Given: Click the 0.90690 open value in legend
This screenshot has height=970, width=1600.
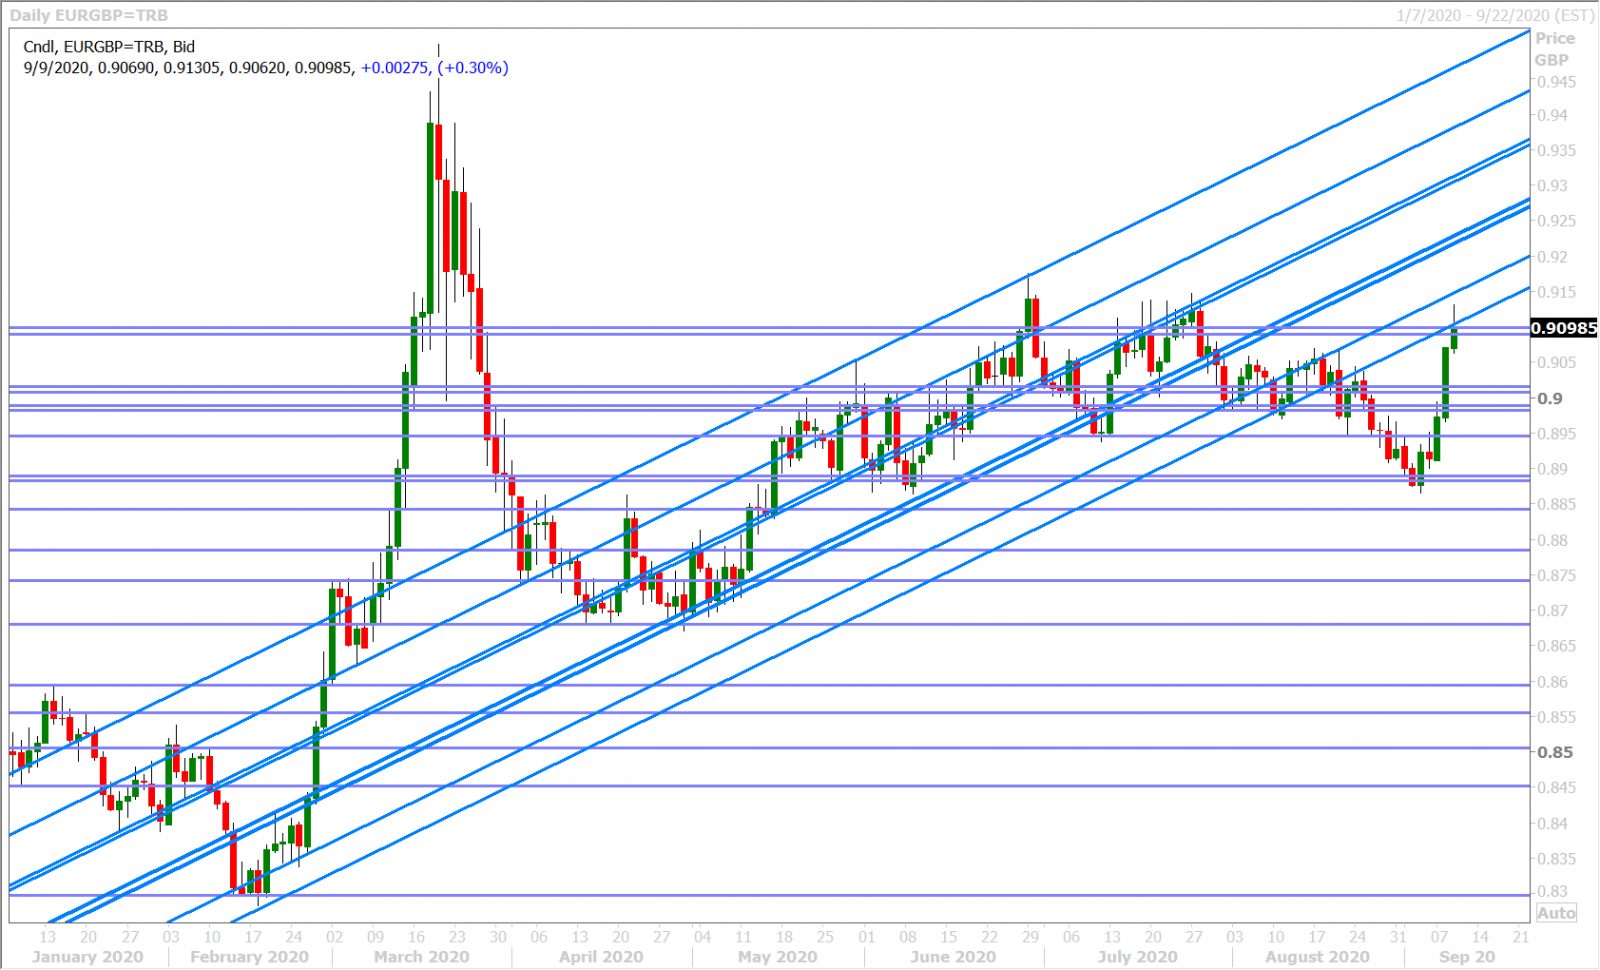Looking at the screenshot, I should click(126, 68).
